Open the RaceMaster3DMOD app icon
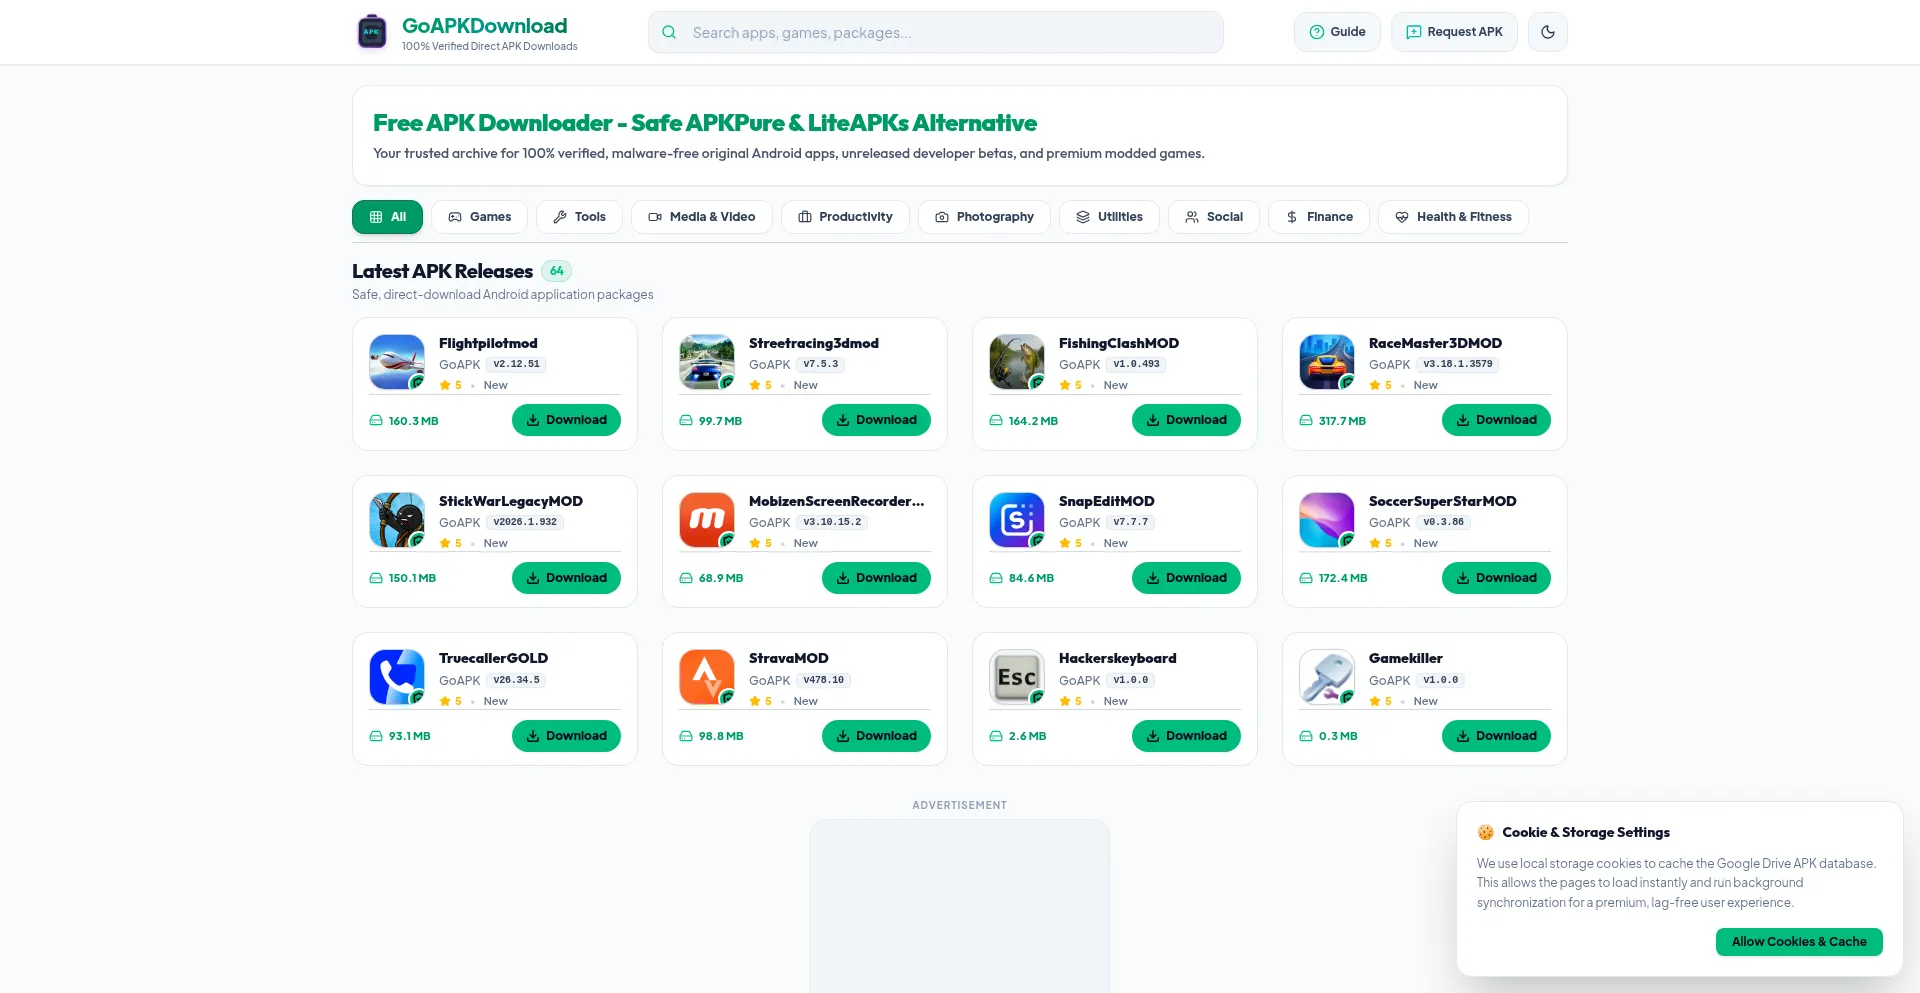Image resolution: width=1920 pixels, height=993 pixels. [1327, 362]
